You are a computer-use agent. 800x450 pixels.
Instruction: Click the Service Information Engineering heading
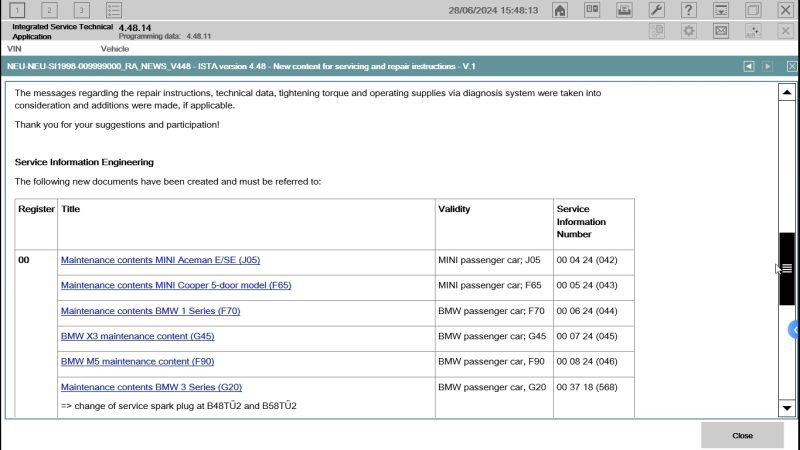point(84,162)
